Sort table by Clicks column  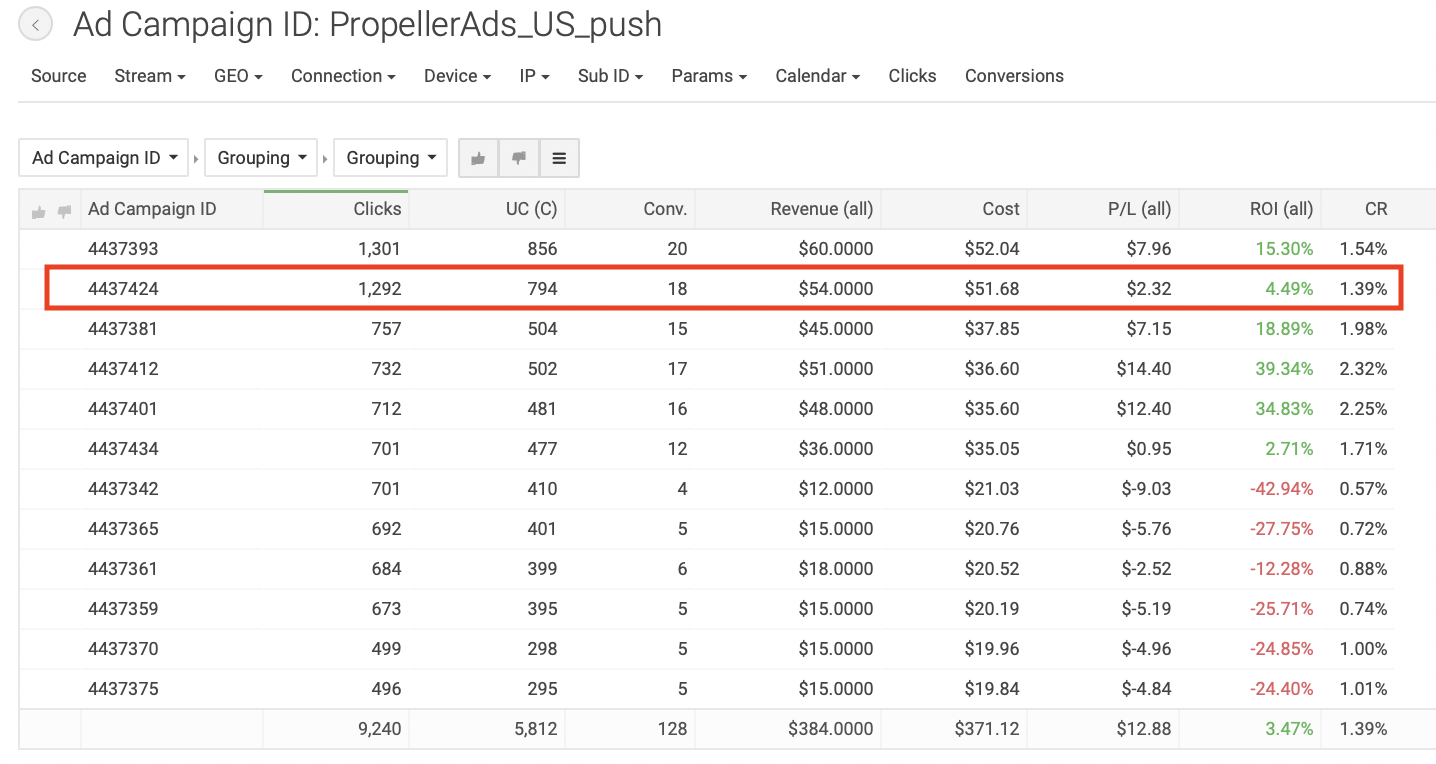click(x=377, y=209)
